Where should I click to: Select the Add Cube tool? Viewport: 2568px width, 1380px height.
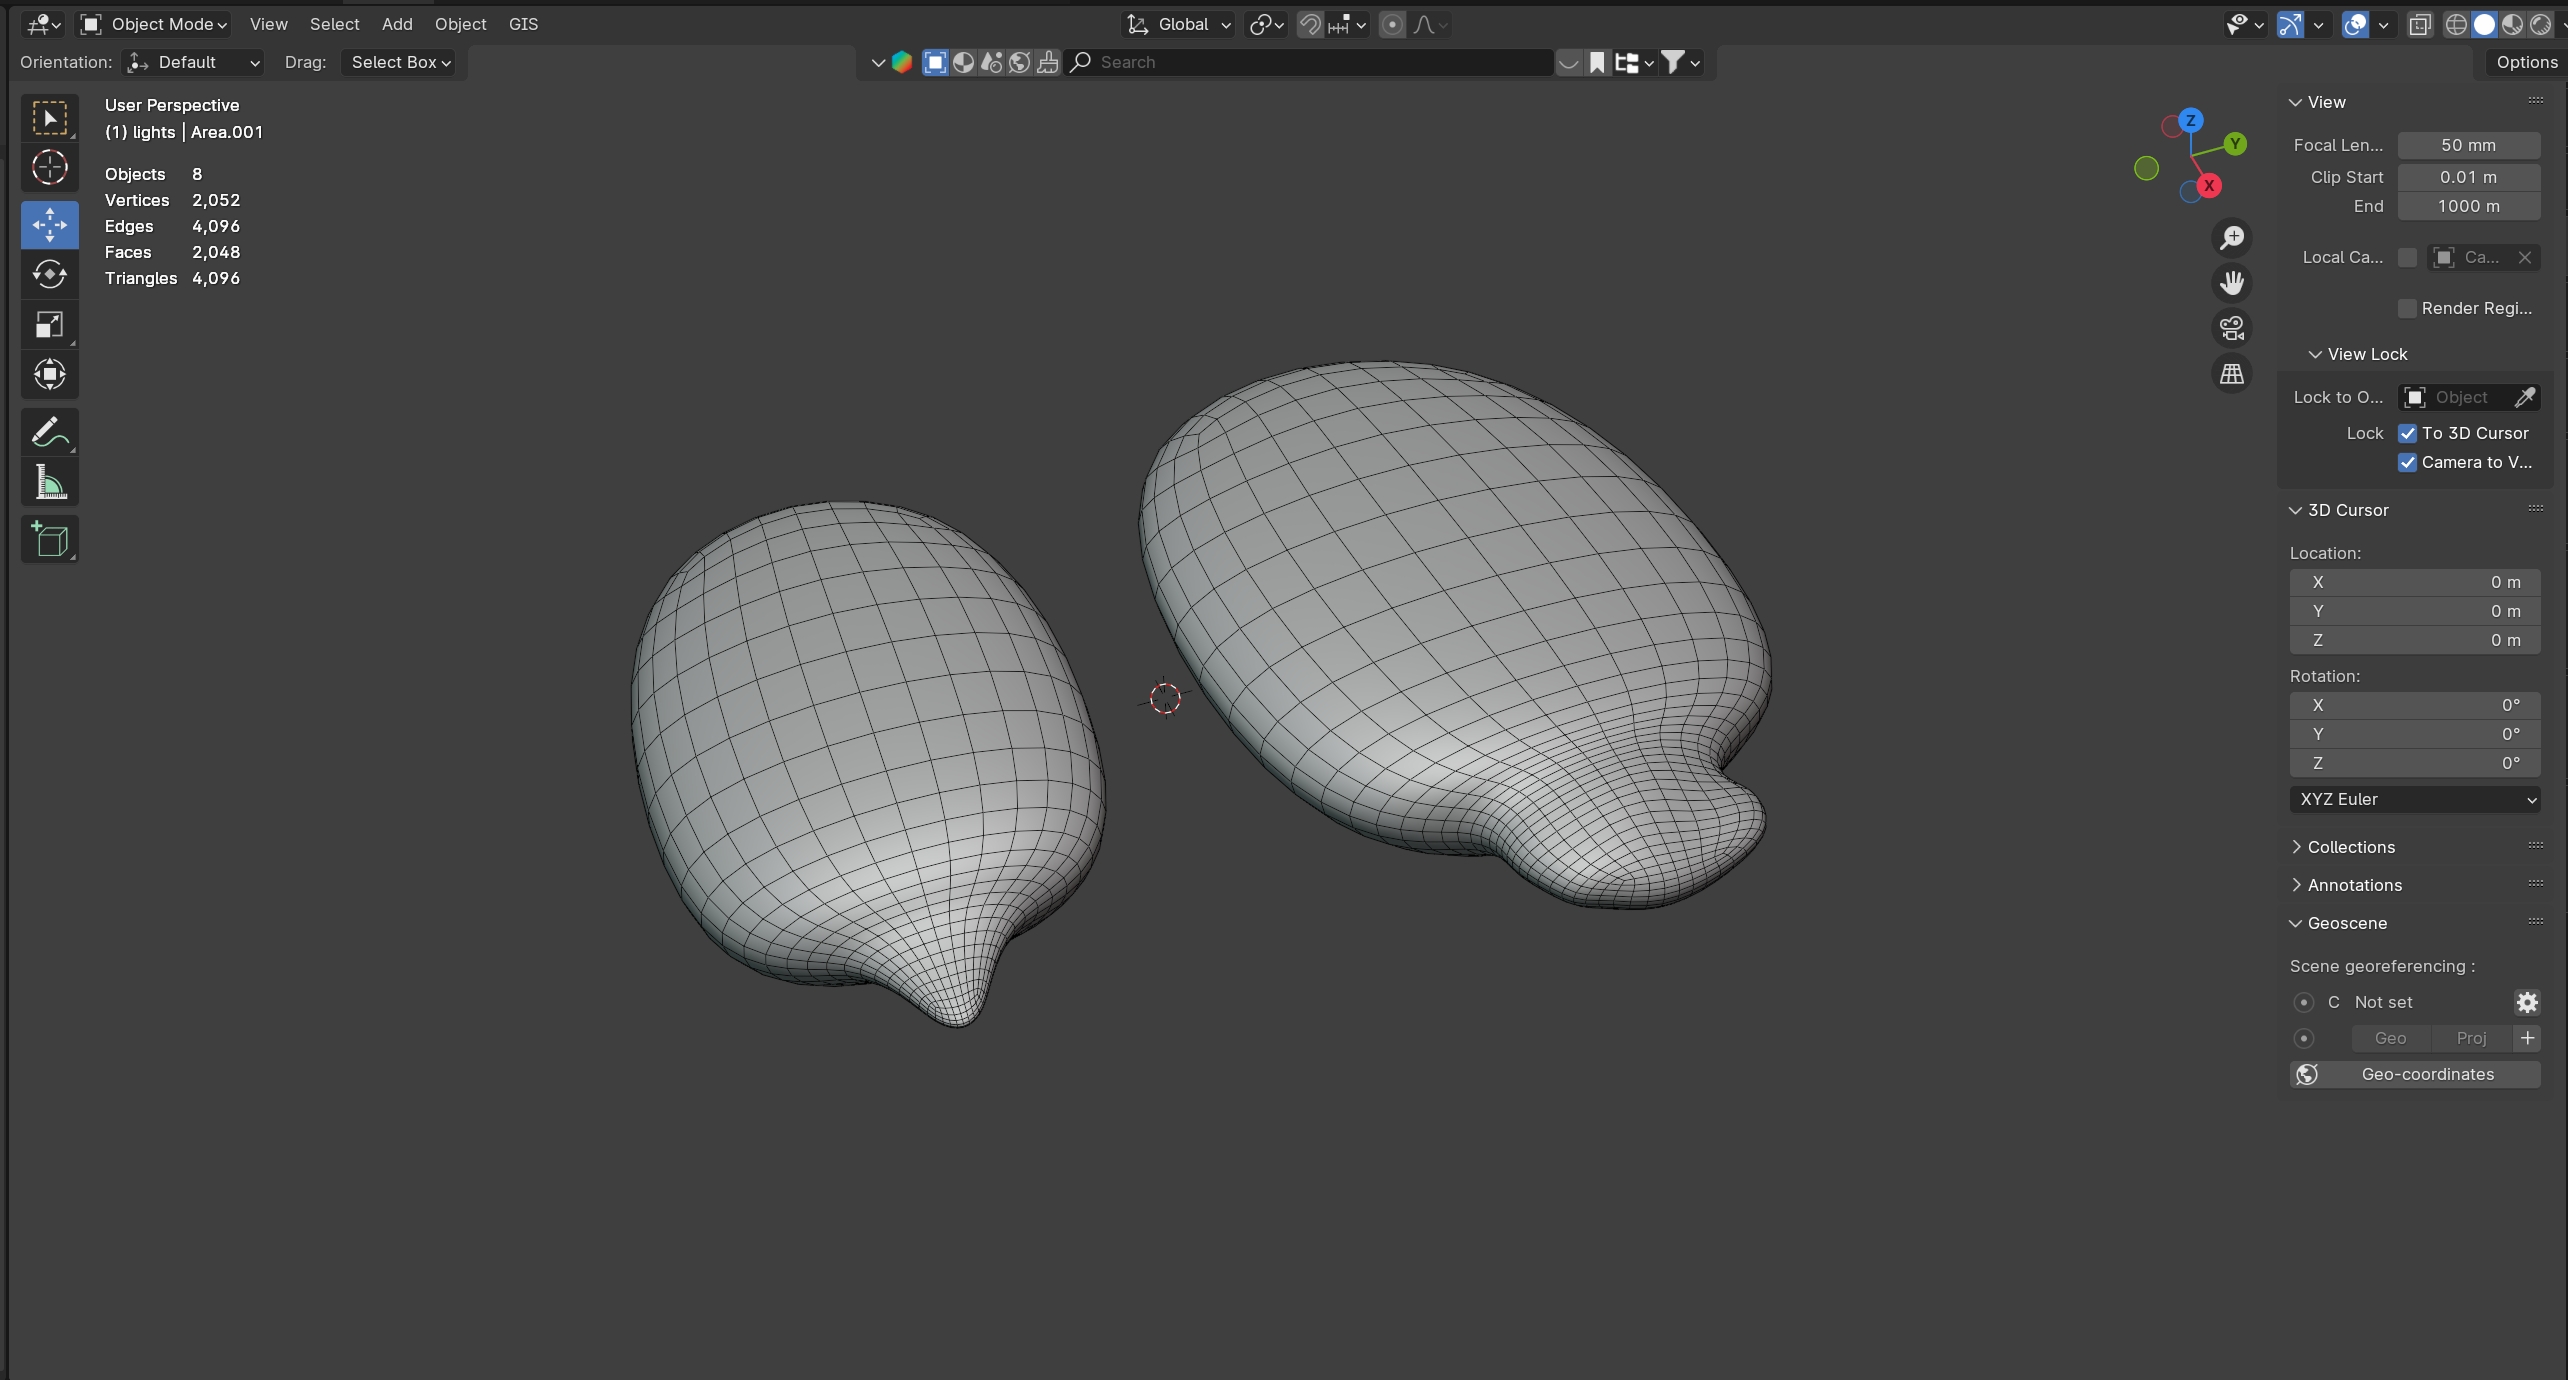49,540
